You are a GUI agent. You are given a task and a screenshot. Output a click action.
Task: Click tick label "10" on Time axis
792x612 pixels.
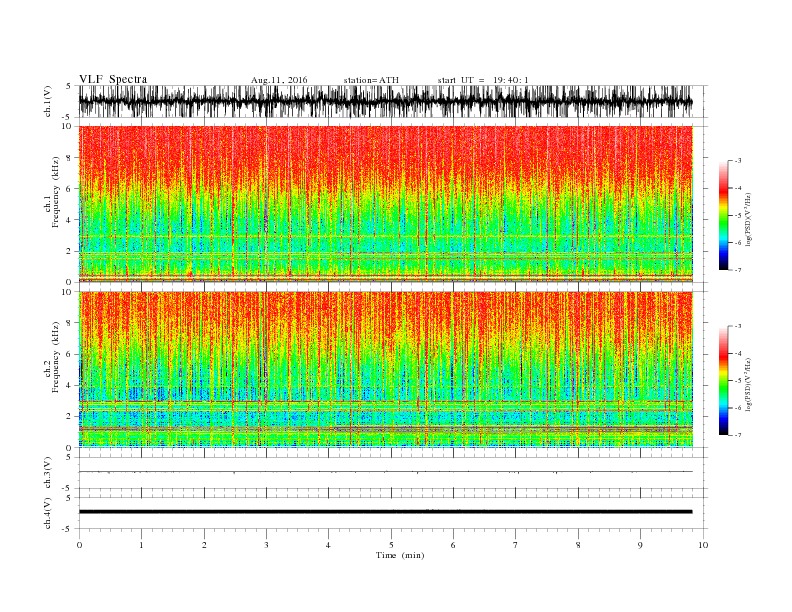pyautogui.click(x=703, y=545)
